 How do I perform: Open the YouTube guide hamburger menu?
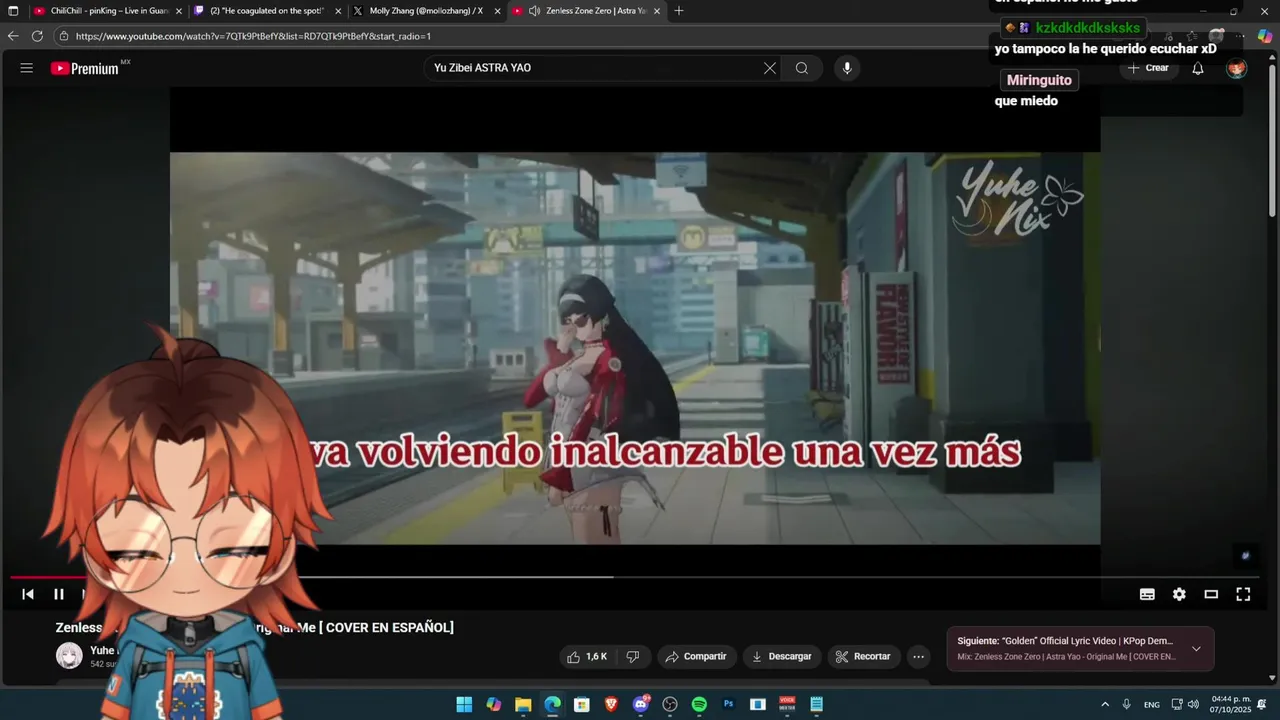tap(27, 68)
